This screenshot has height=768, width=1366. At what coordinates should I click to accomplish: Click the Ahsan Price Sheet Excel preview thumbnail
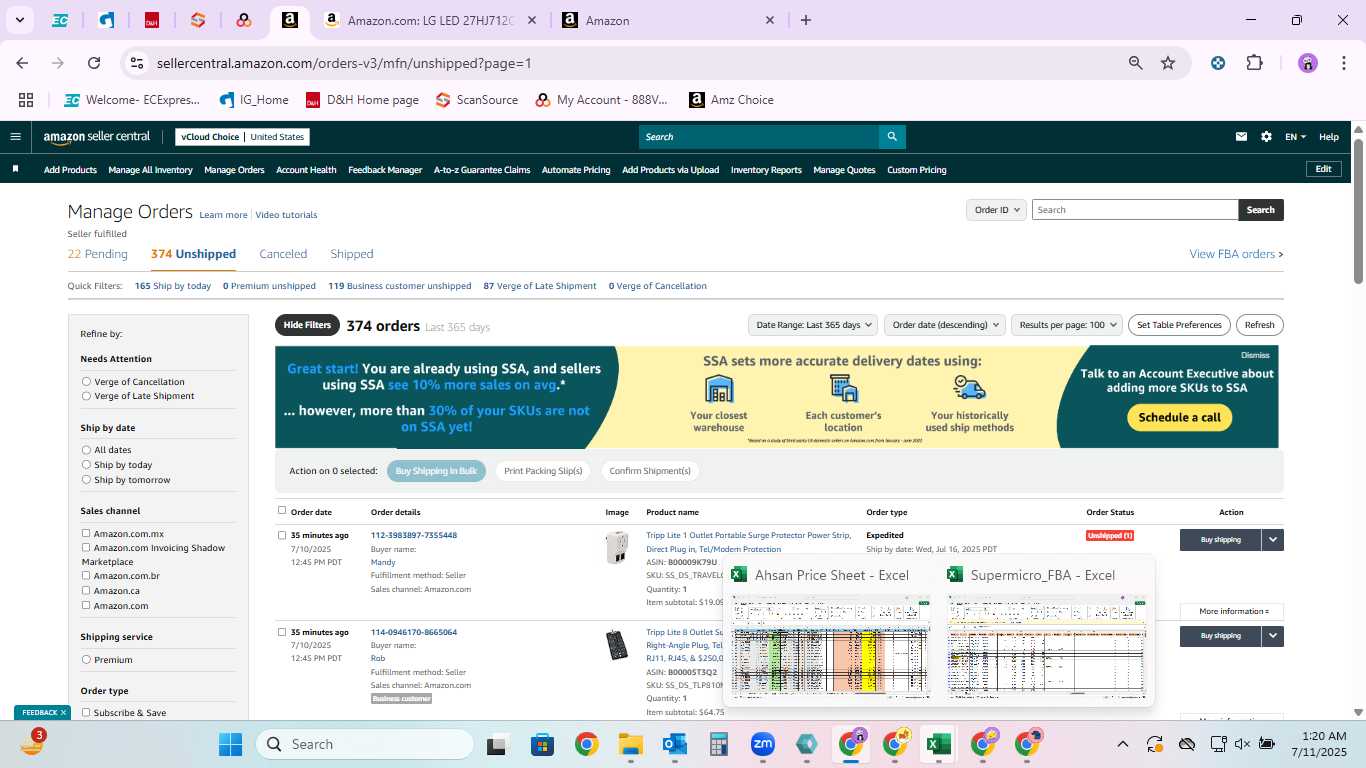[830, 647]
